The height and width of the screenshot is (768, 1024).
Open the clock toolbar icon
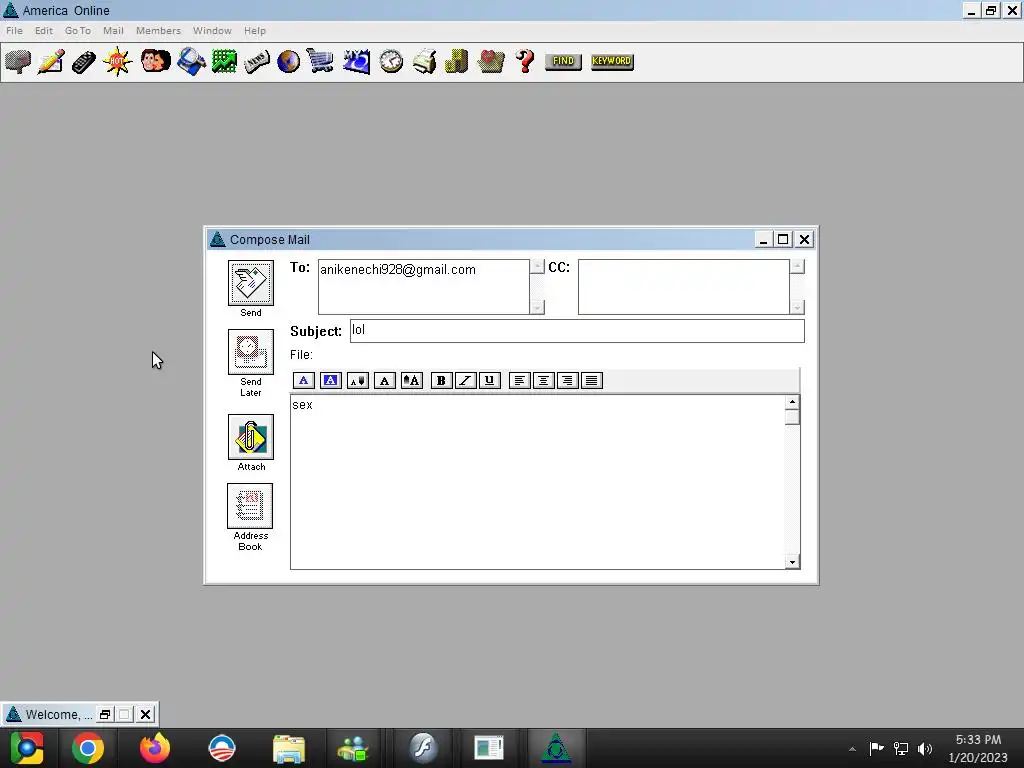pos(391,62)
